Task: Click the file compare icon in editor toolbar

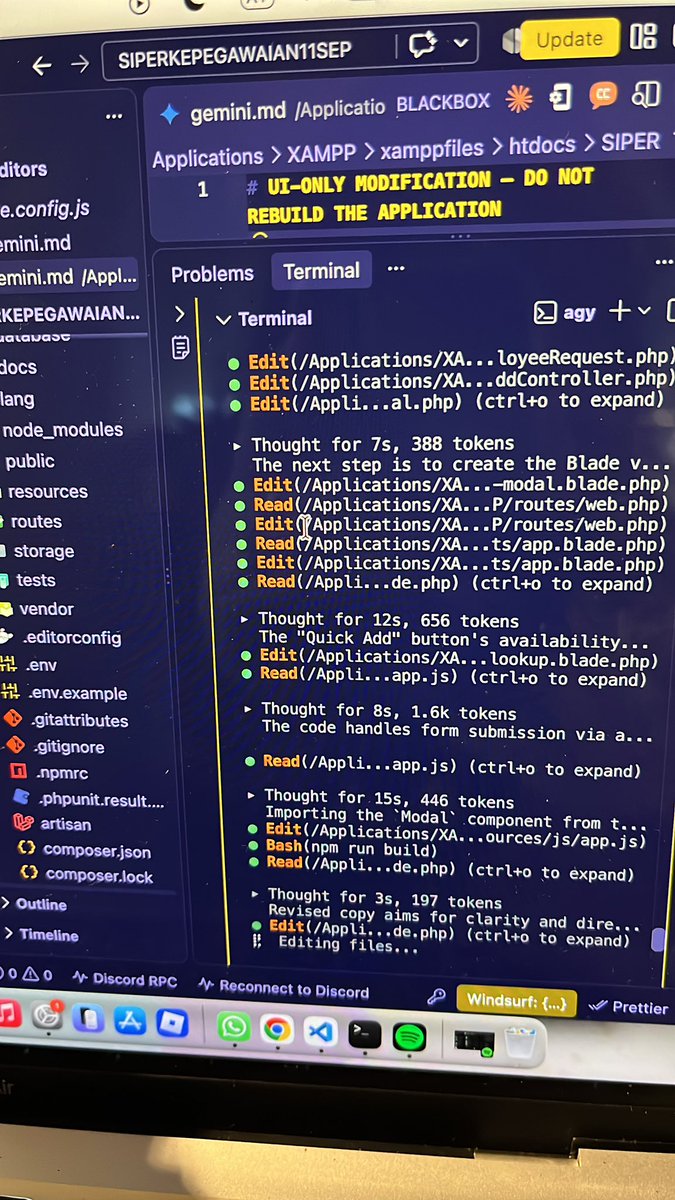Action: pyautogui.click(x=561, y=97)
